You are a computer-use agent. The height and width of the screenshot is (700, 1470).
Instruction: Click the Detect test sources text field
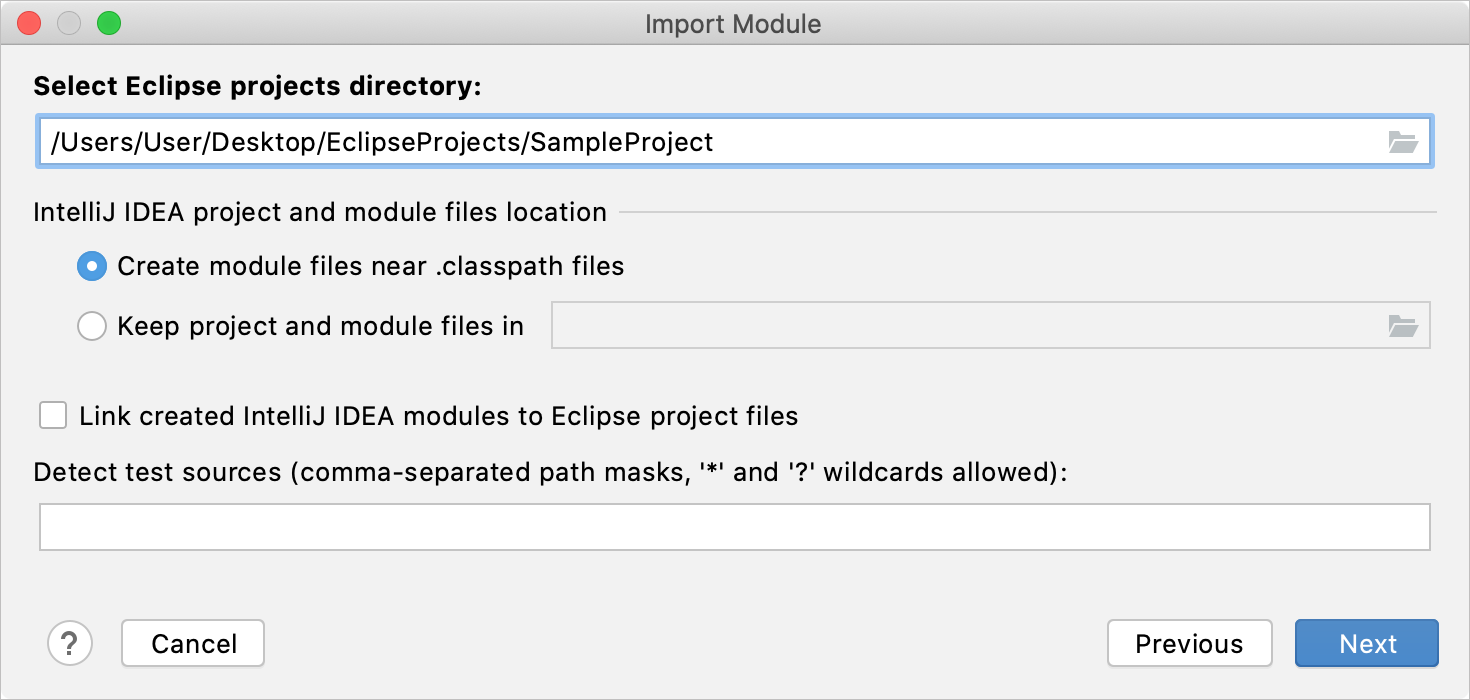734,527
